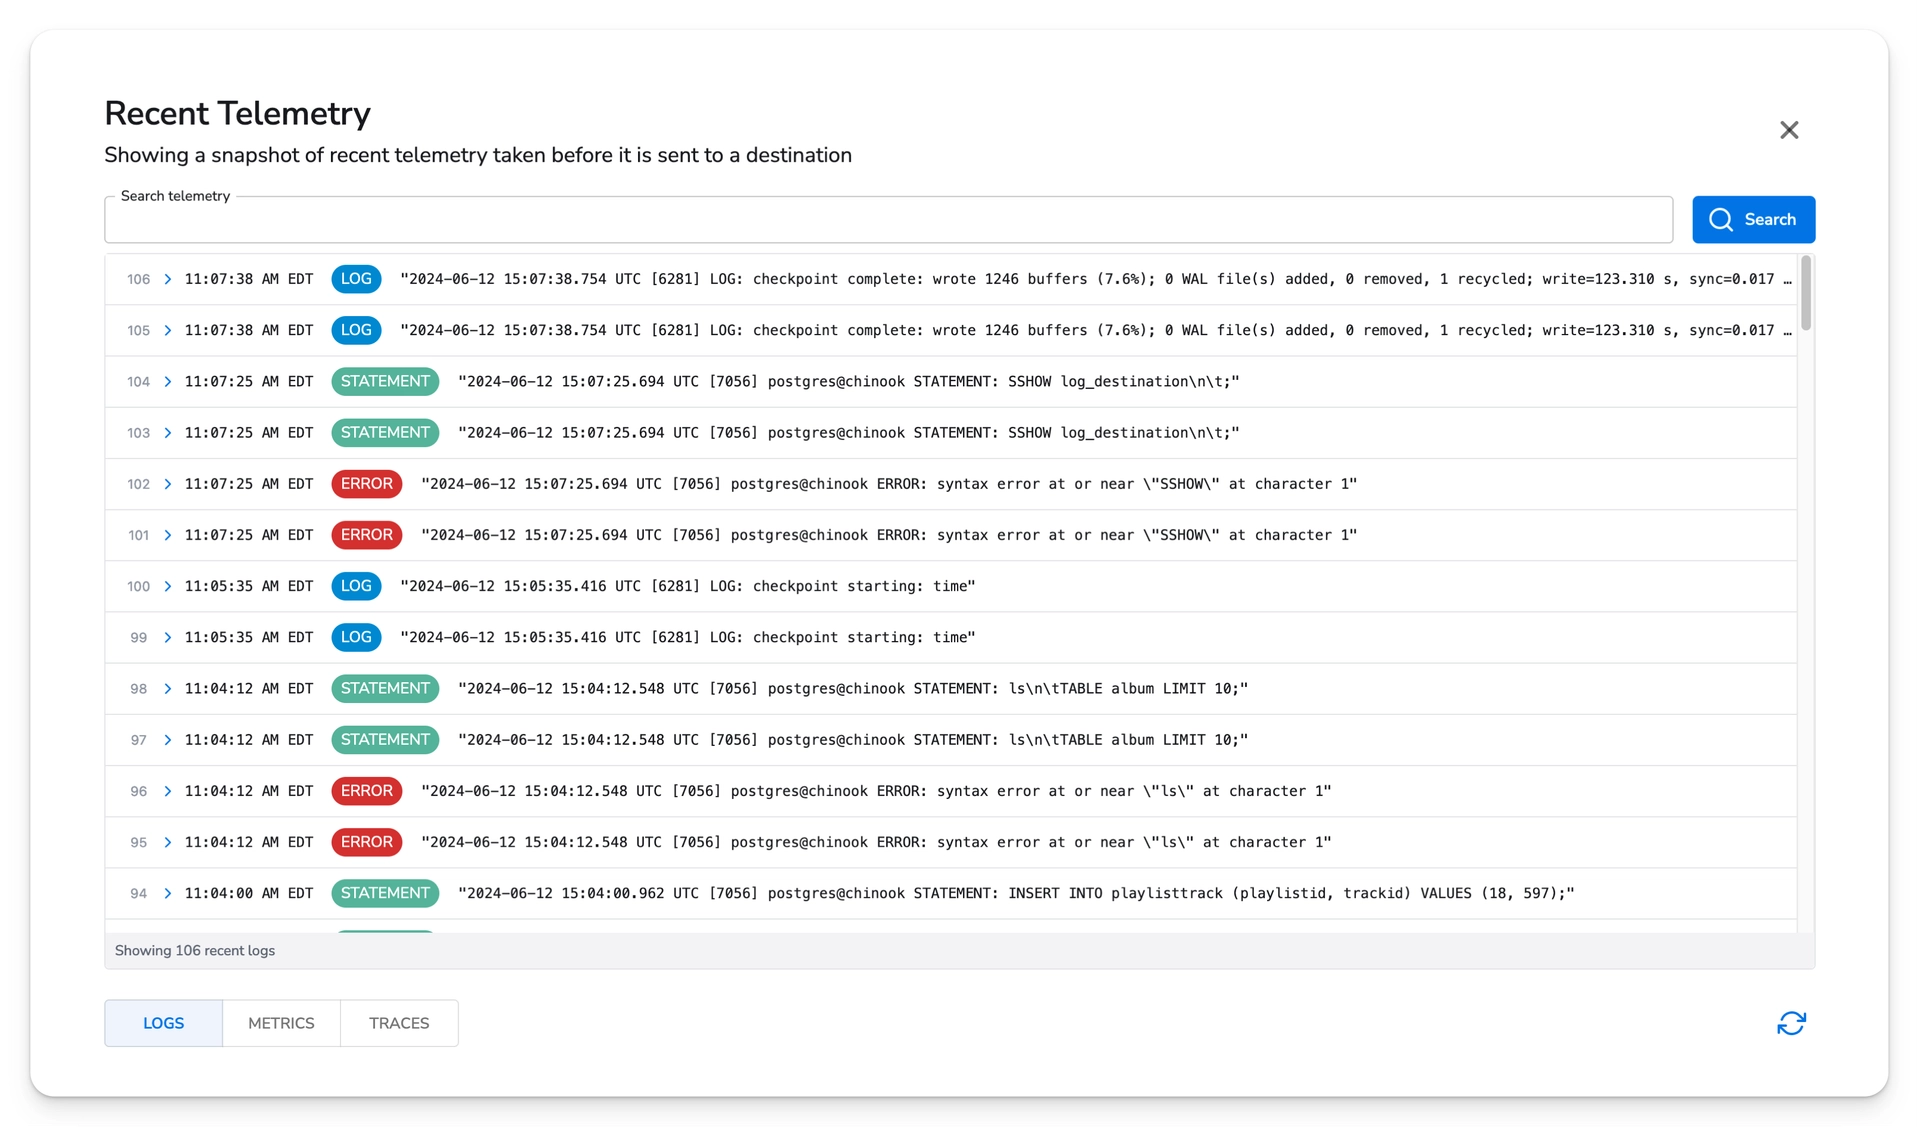
Task: Switch to the METRICS tab
Action: [281, 1023]
